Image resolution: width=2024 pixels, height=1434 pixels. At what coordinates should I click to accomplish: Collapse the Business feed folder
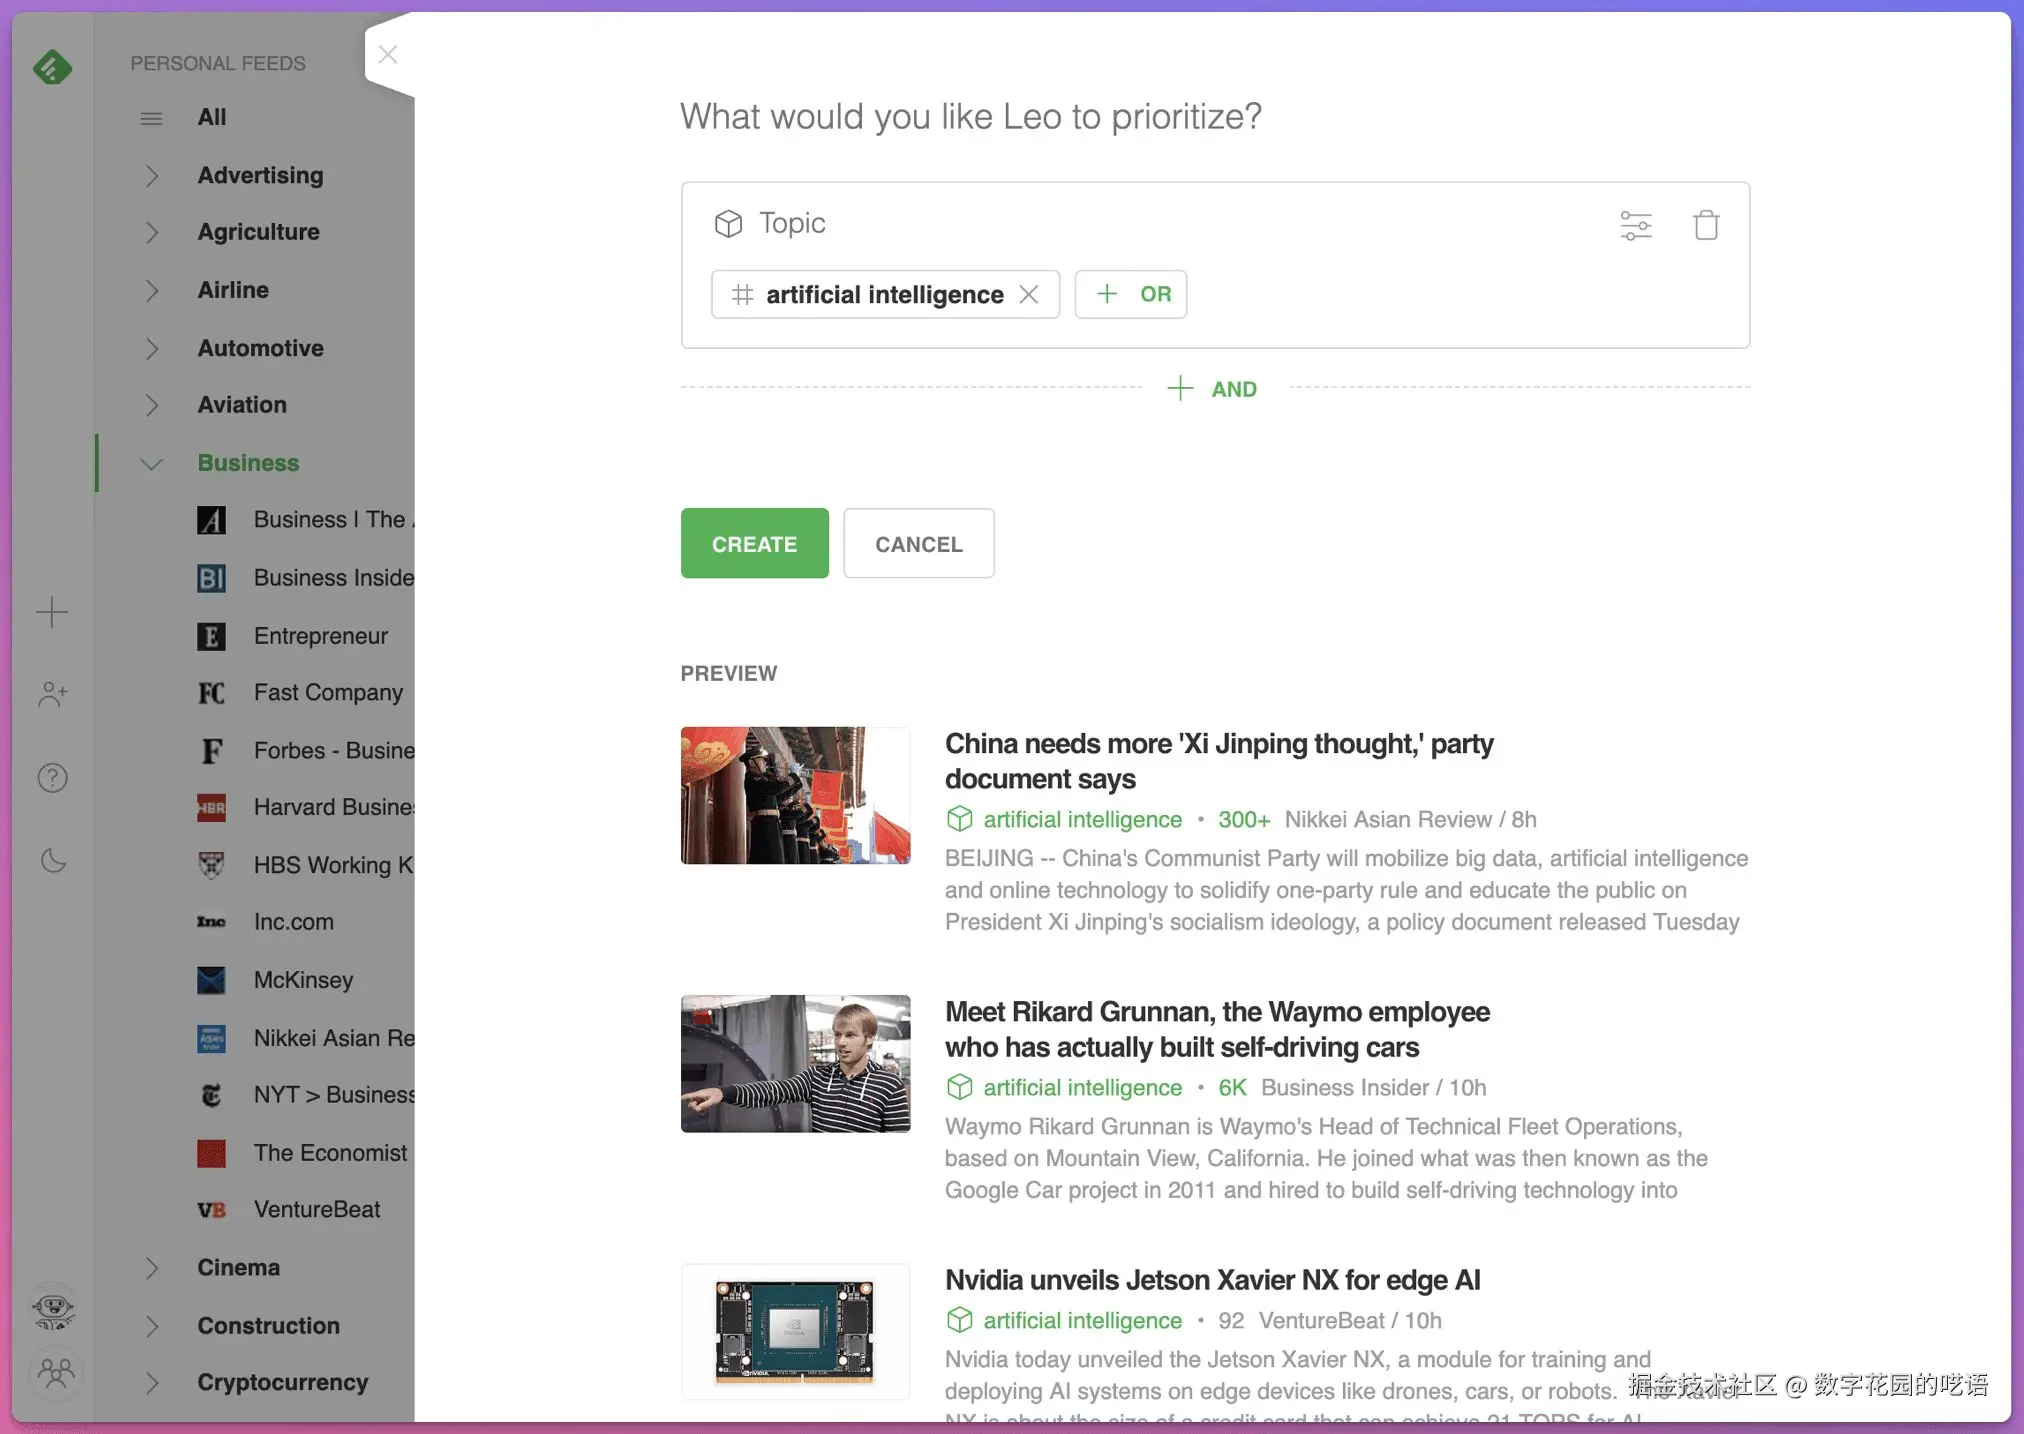point(152,463)
